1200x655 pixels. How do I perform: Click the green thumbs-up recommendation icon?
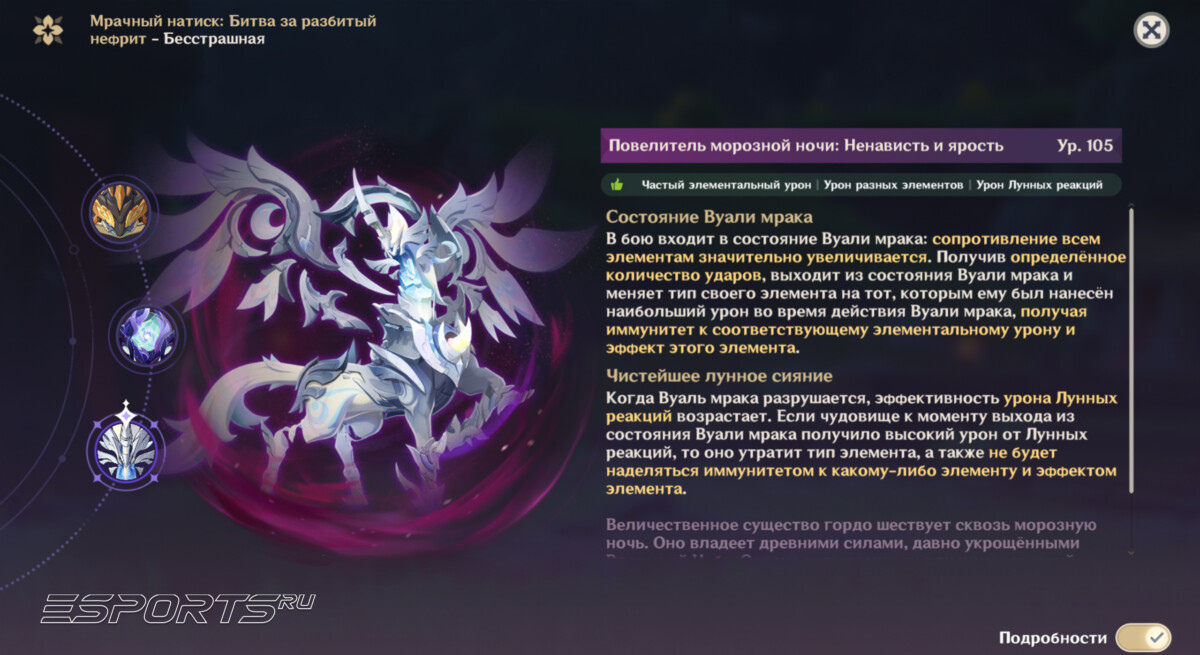click(x=617, y=185)
